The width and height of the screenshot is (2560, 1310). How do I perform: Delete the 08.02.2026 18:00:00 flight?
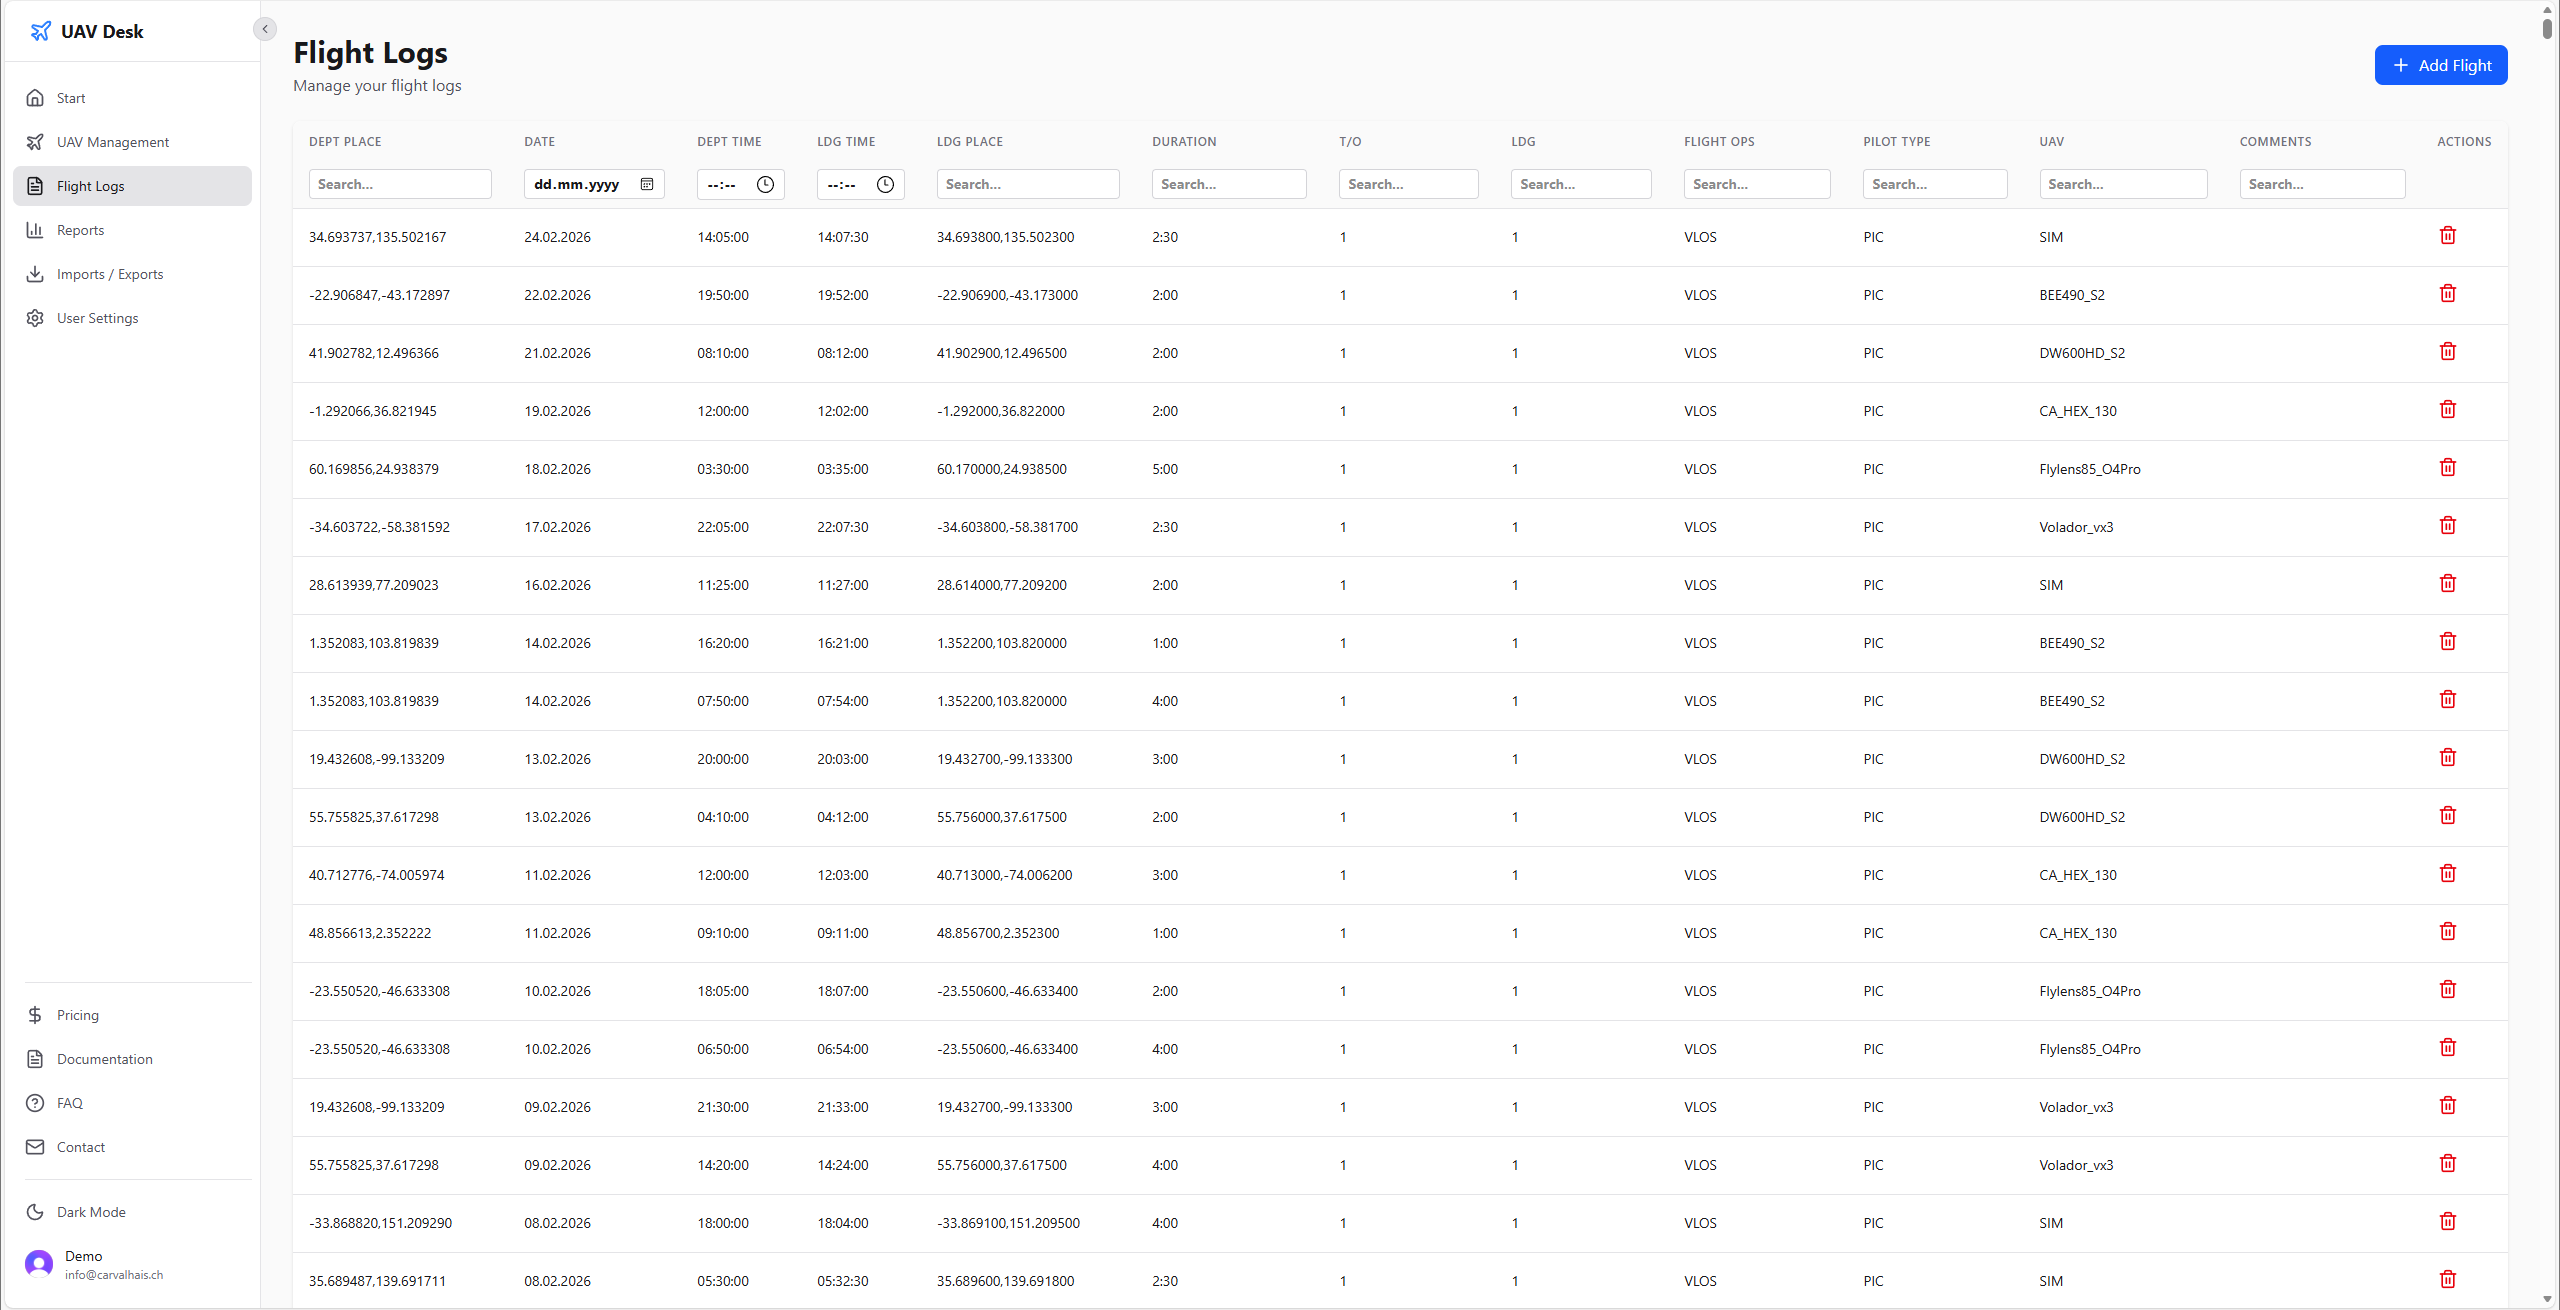(2448, 1221)
